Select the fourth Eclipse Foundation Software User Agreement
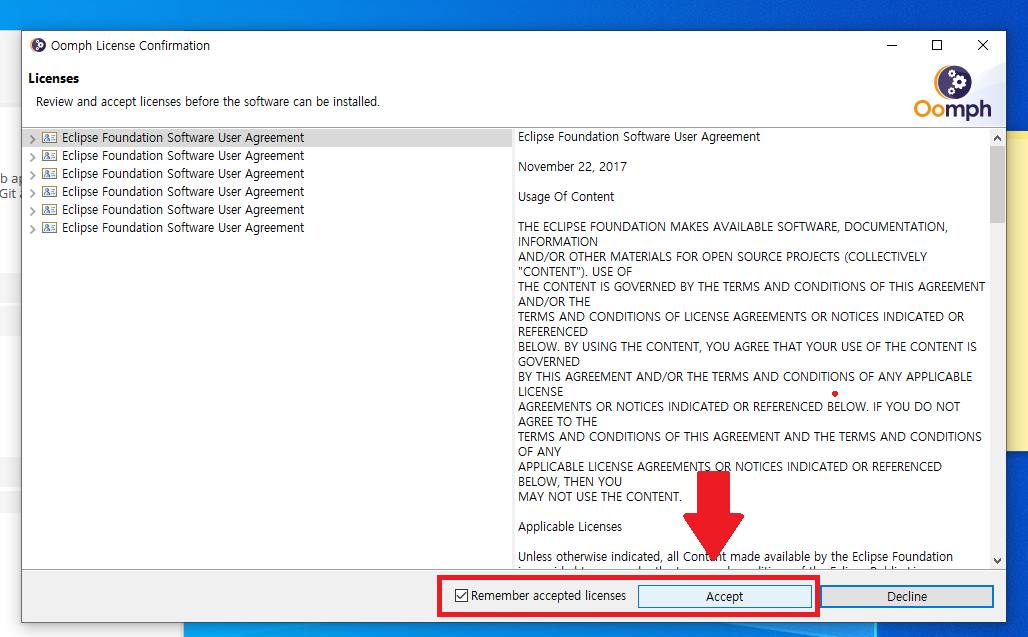This screenshot has height=637, width=1028. 183,191
